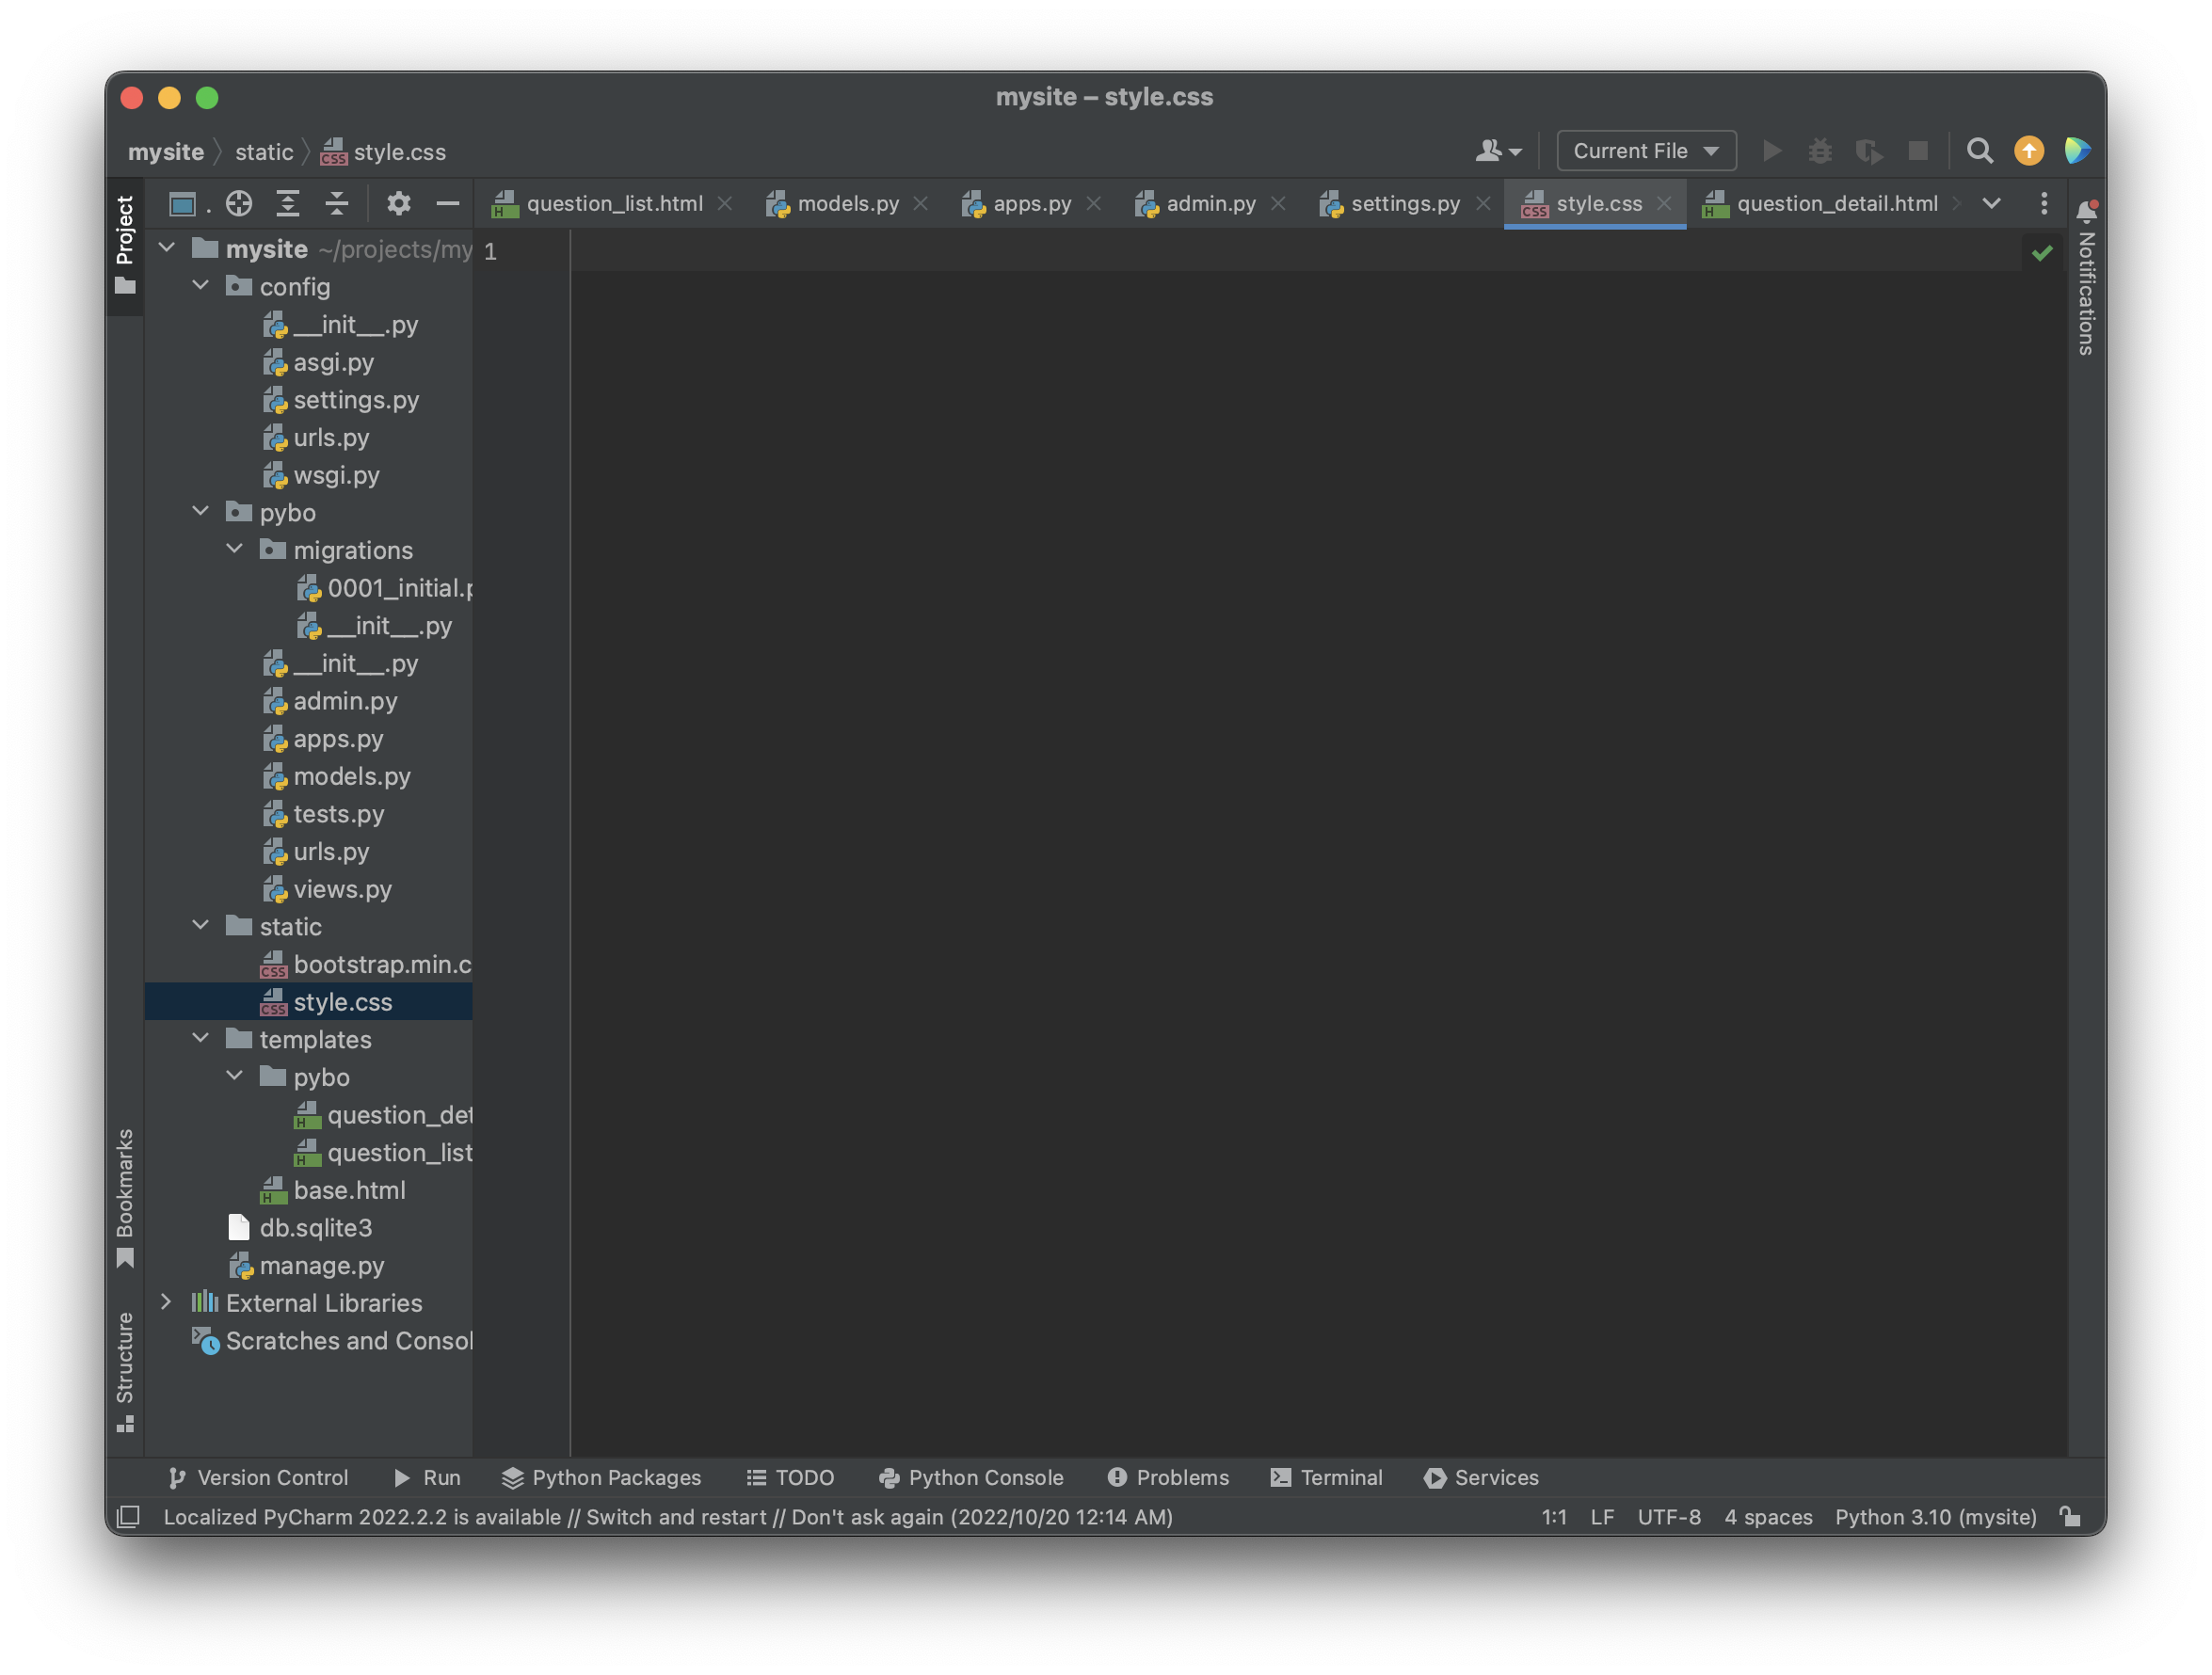
Task: Click the Search Everywhere magnifier icon
Action: click(1979, 151)
